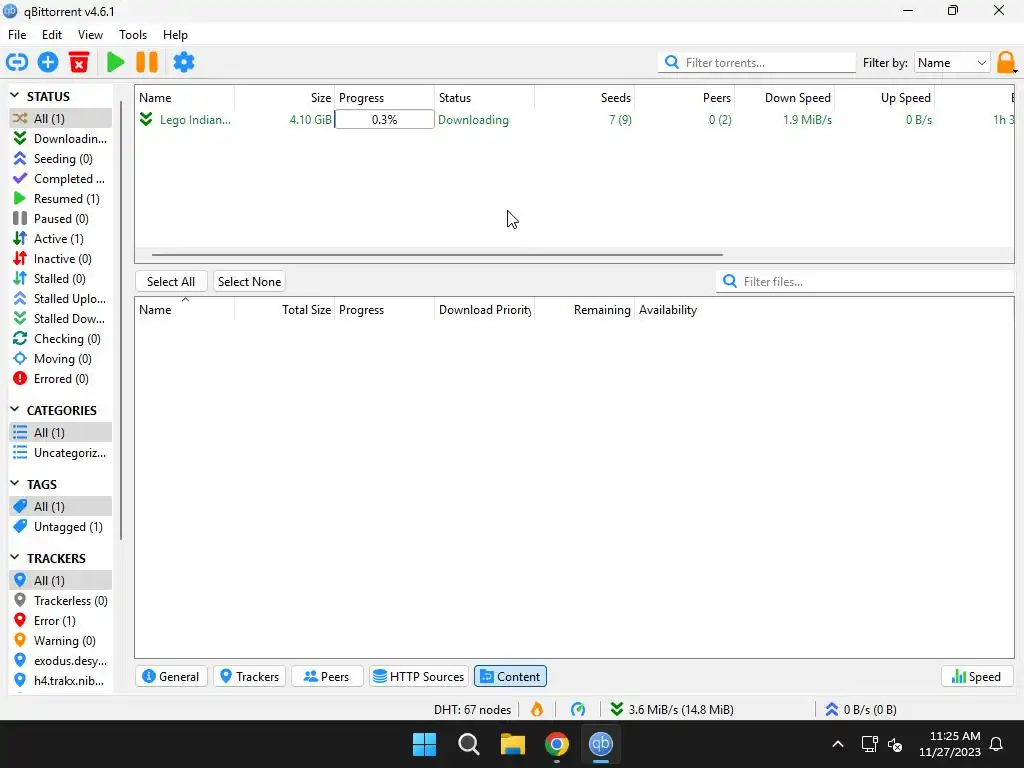
Task: Switch to the Content tab
Action: (x=511, y=677)
